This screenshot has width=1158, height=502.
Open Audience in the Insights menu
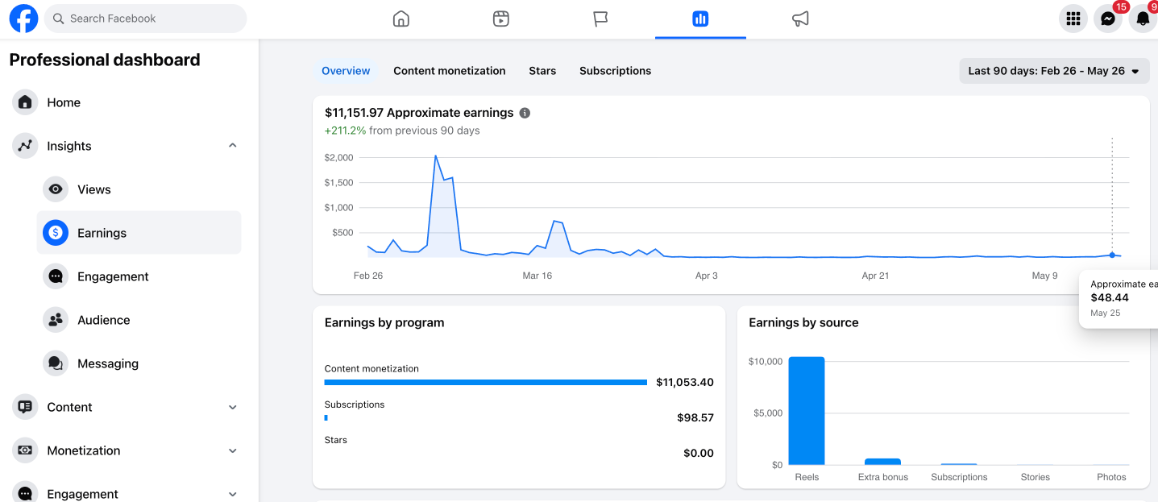[x=139, y=320]
